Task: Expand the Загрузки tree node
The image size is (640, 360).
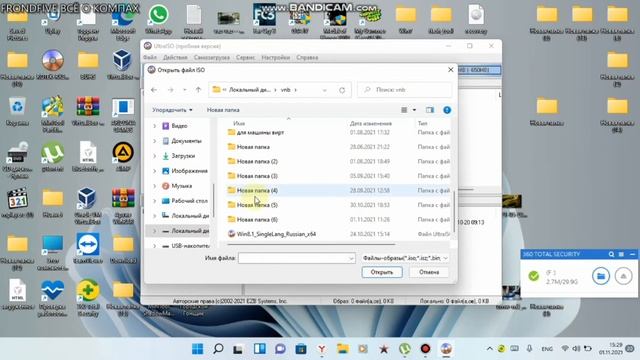Action: 155,156
